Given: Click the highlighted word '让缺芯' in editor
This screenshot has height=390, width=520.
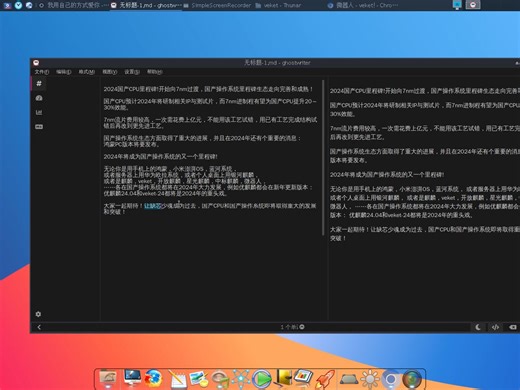Looking at the screenshot, I should click(153, 206).
